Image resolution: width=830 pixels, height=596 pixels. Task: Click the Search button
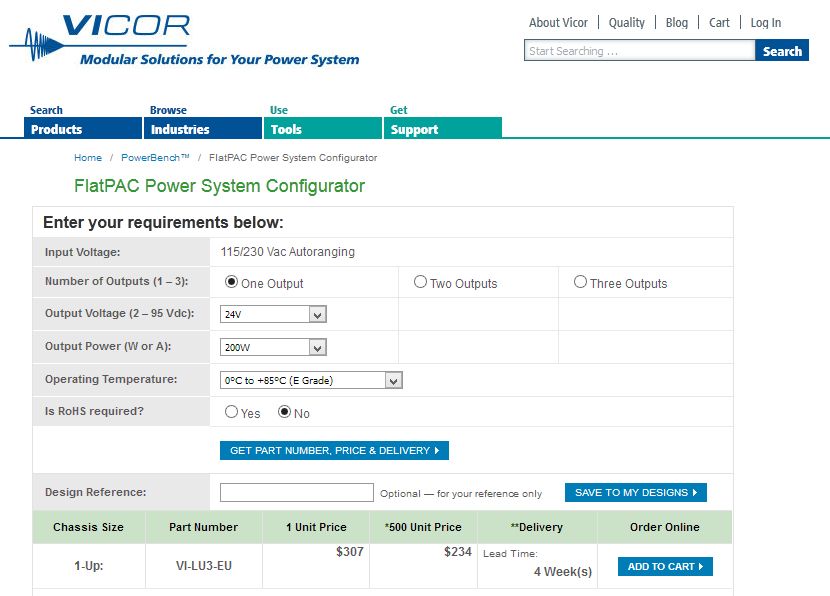click(x=782, y=51)
